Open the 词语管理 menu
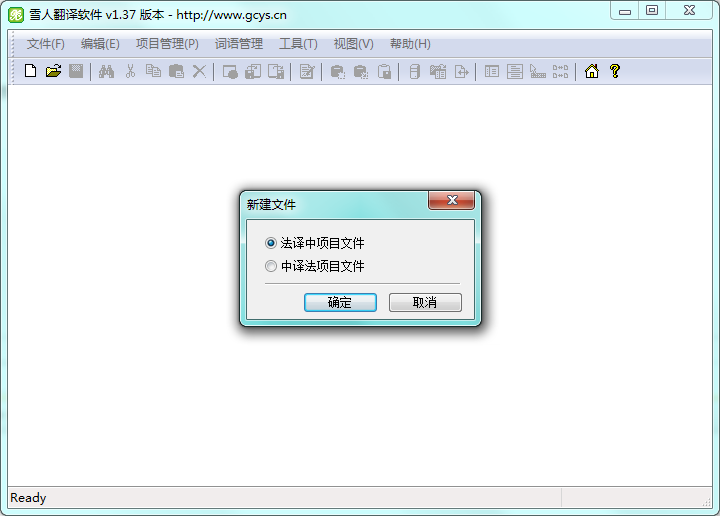720x516 pixels. coord(239,44)
